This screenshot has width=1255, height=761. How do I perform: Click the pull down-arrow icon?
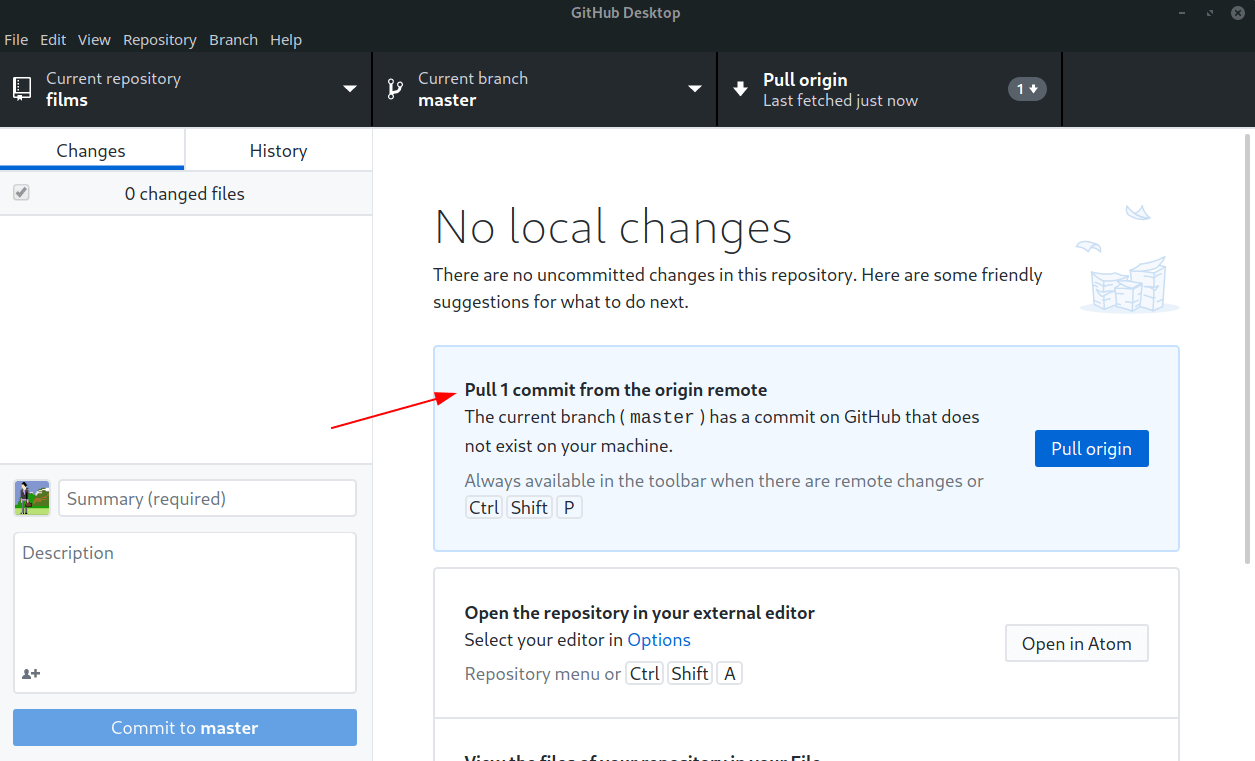coord(740,89)
